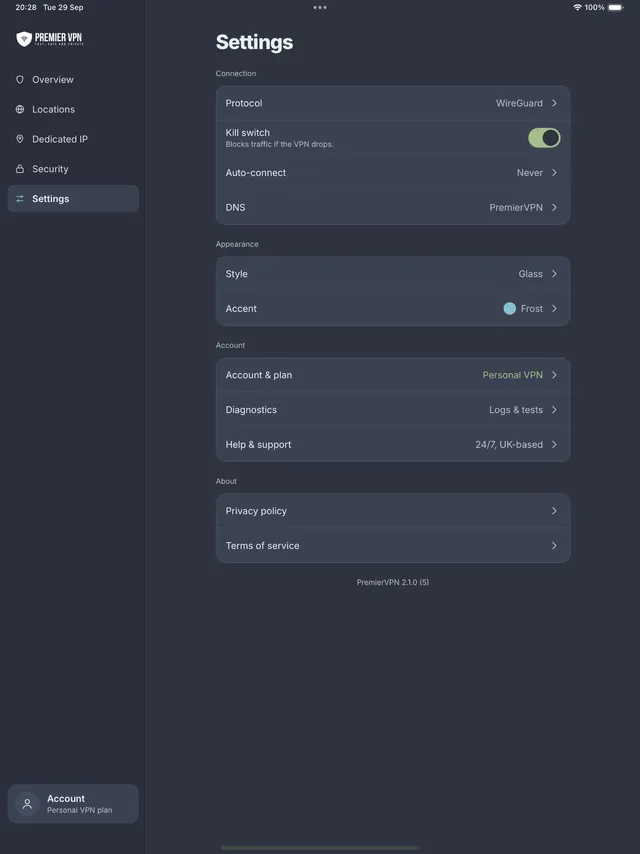Click the Frost accent color swatch
Image resolution: width=640 pixels, height=854 pixels.
click(x=509, y=309)
